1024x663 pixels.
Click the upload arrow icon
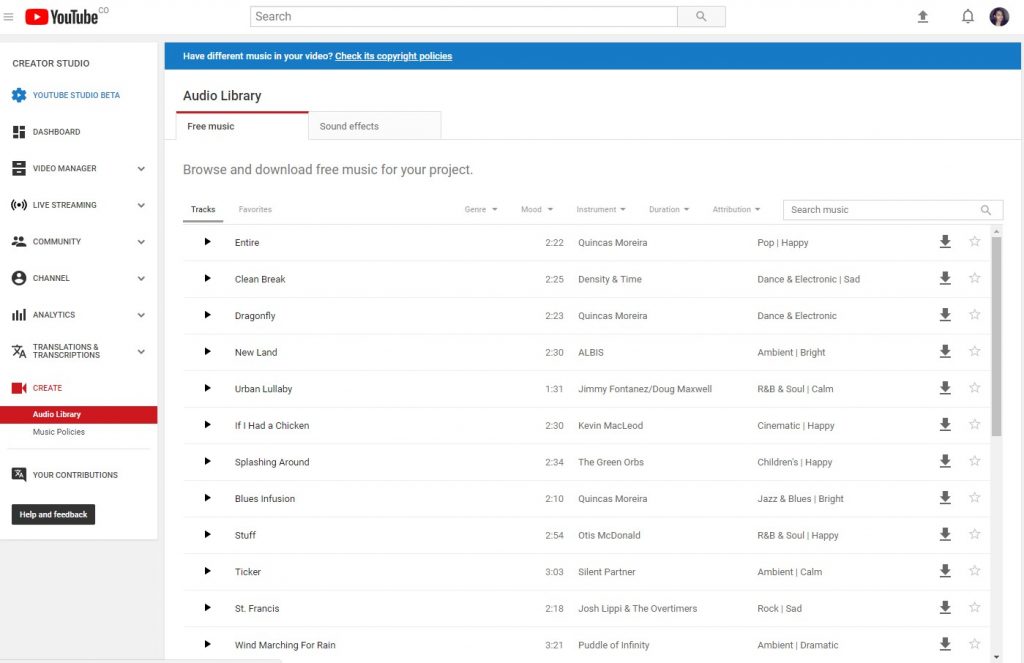click(922, 16)
